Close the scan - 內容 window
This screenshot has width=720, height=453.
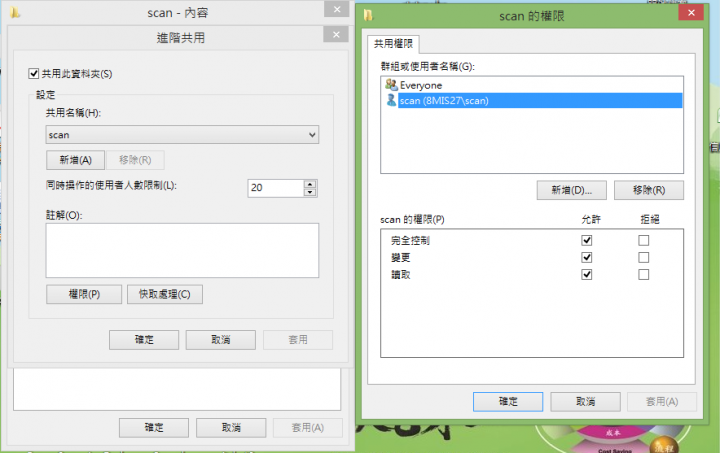pyautogui.click(x=337, y=9)
